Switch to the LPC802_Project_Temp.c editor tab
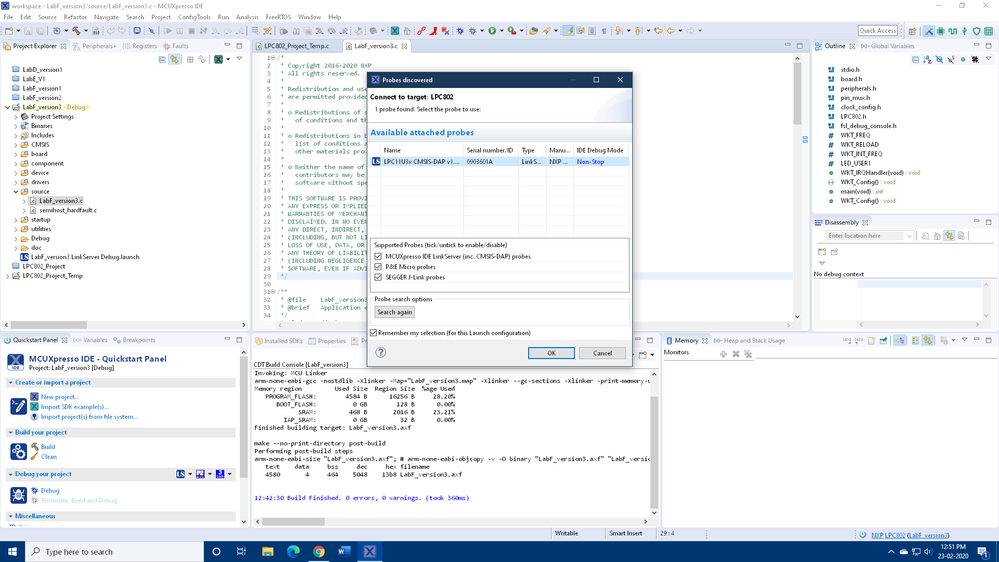 (x=296, y=46)
